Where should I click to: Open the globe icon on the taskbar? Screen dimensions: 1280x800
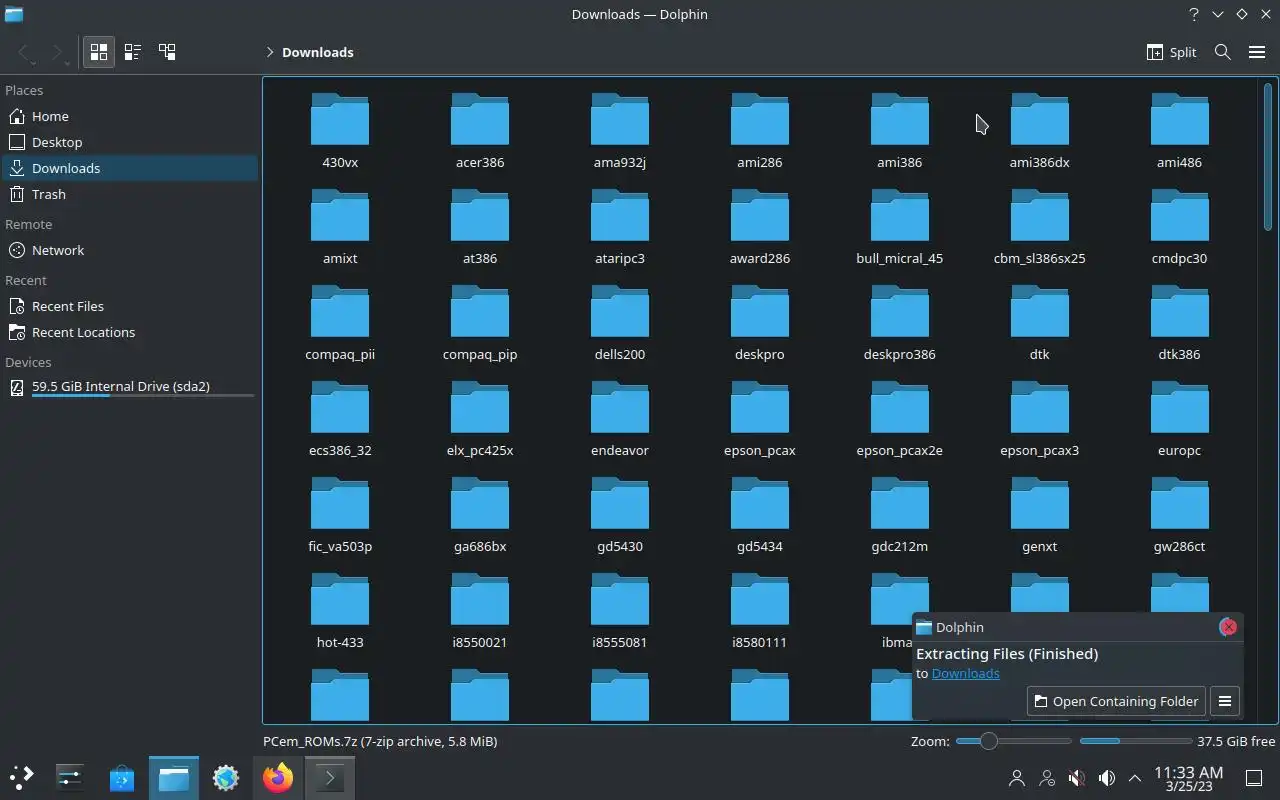pyautogui.click(x=226, y=777)
